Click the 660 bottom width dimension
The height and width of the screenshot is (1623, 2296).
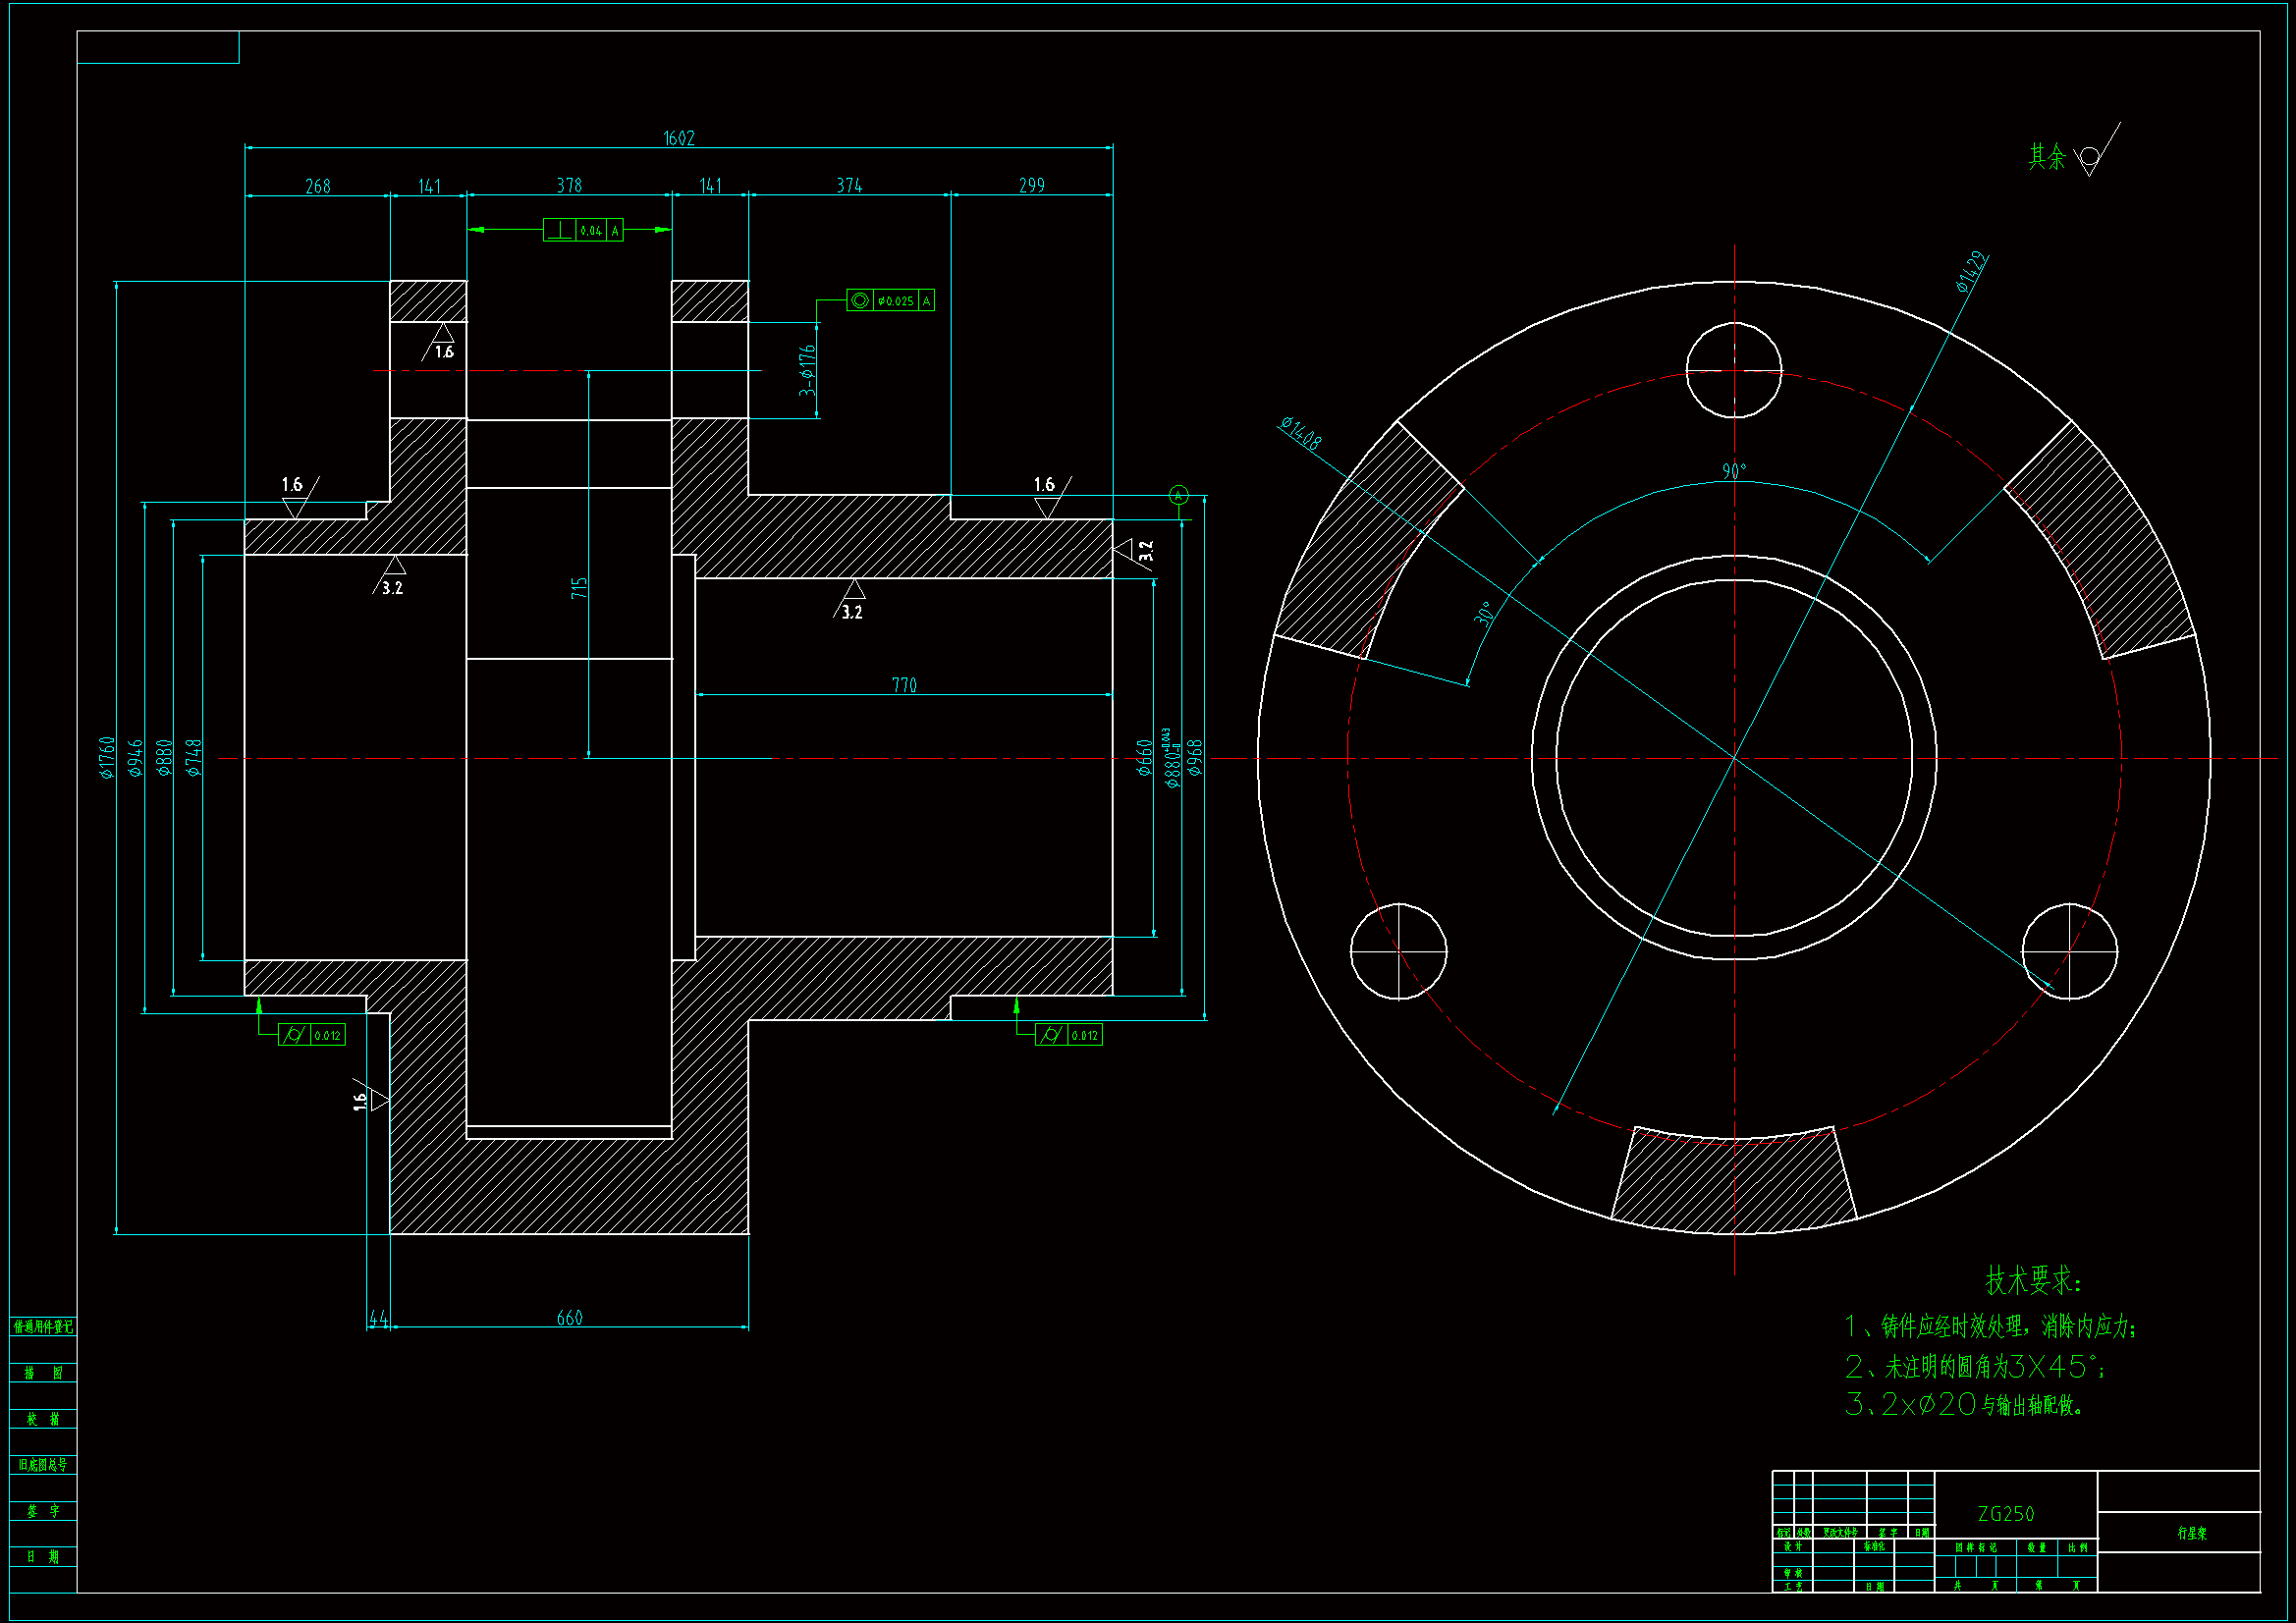click(x=569, y=1318)
